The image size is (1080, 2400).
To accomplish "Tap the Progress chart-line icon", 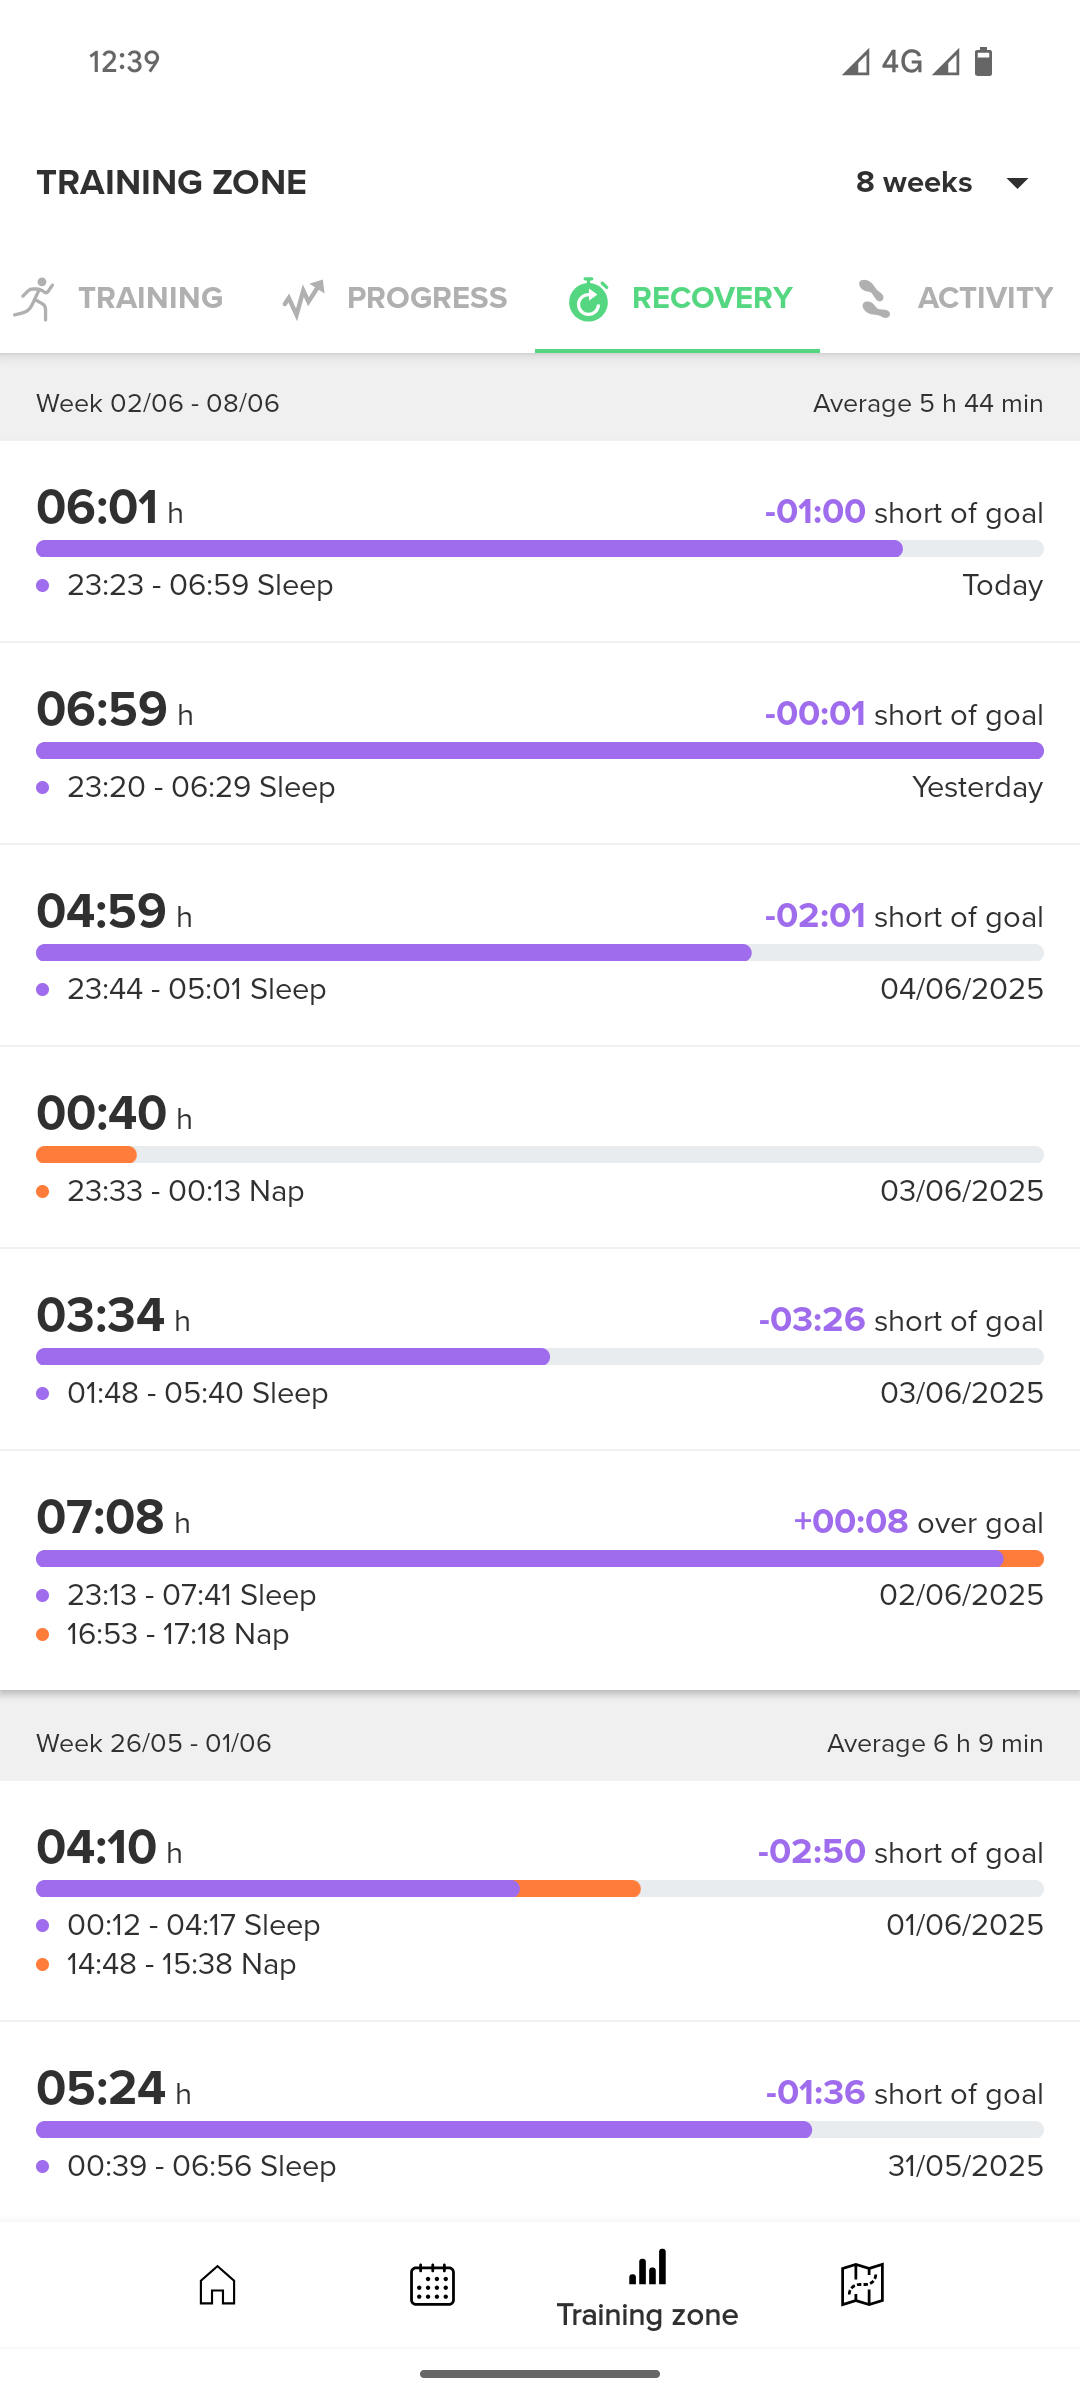I will [303, 299].
